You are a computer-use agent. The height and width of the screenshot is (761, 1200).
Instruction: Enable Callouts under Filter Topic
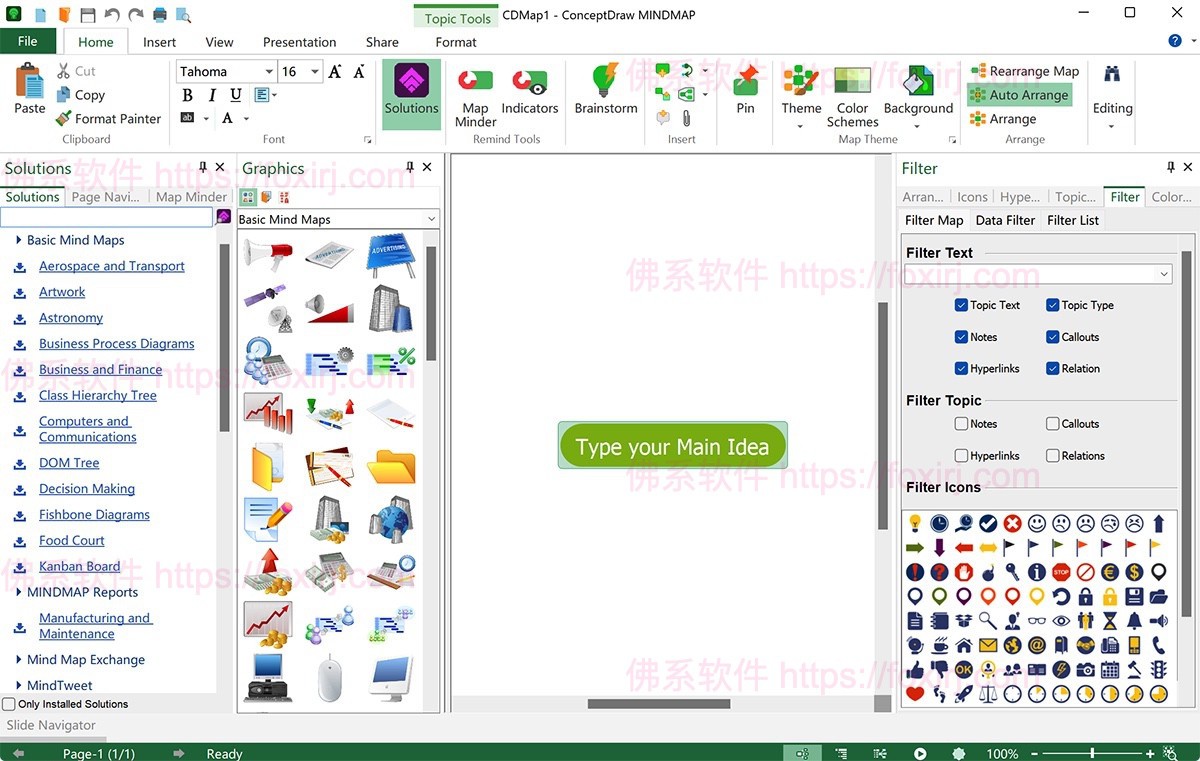(x=1052, y=424)
